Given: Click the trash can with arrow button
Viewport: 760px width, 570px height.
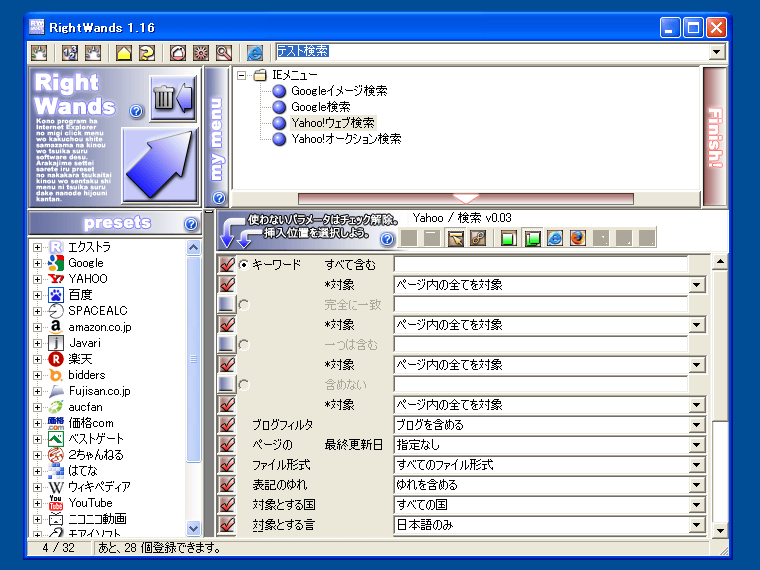Looking at the screenshot, I should [x=173, y=98].
